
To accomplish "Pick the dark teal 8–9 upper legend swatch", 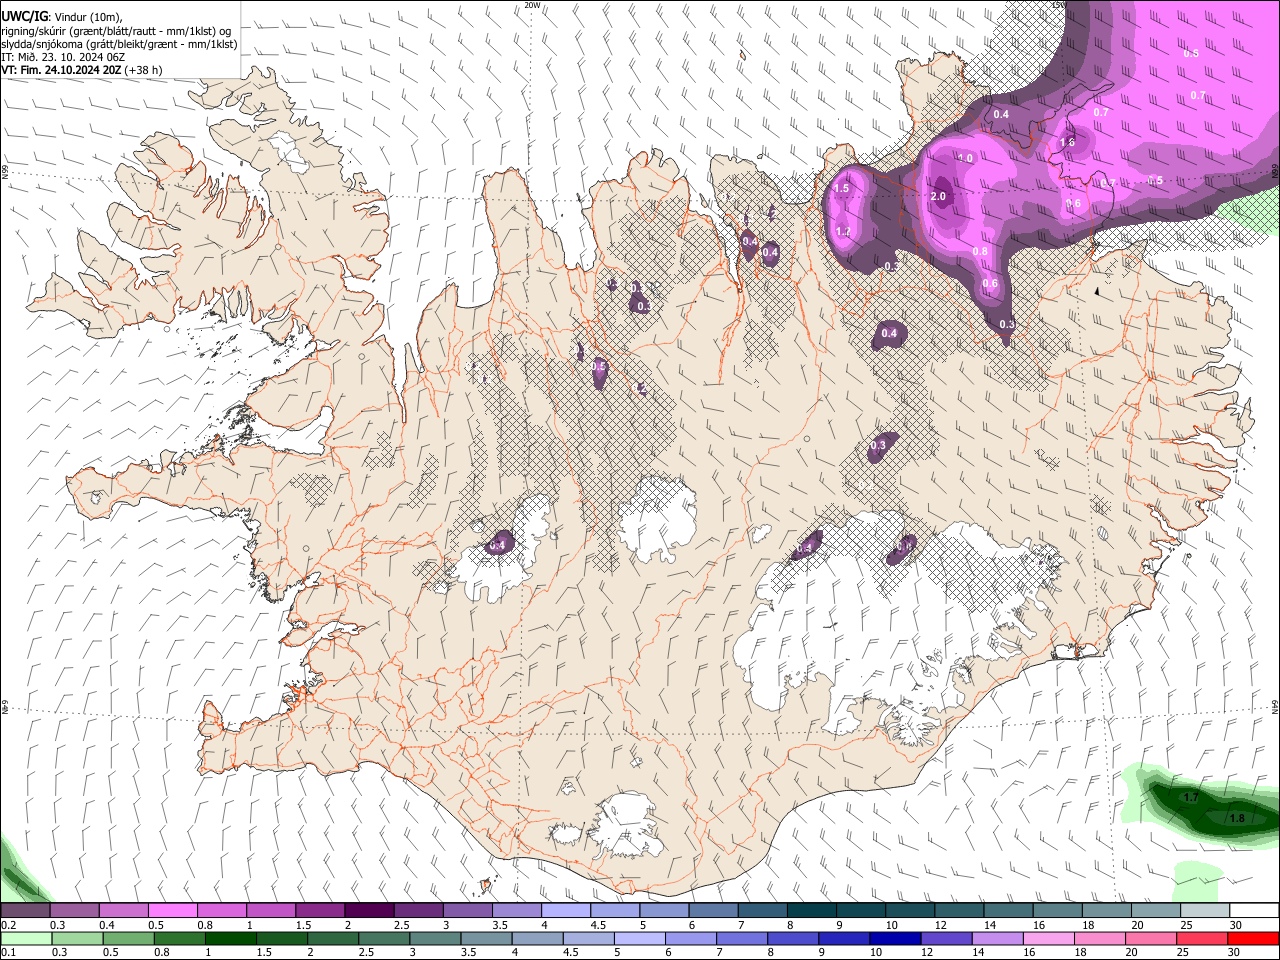I will (811, 910).
